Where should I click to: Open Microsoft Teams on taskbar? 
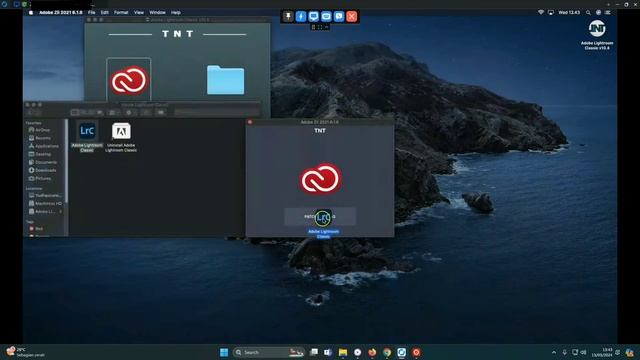(x=328, y=352)
